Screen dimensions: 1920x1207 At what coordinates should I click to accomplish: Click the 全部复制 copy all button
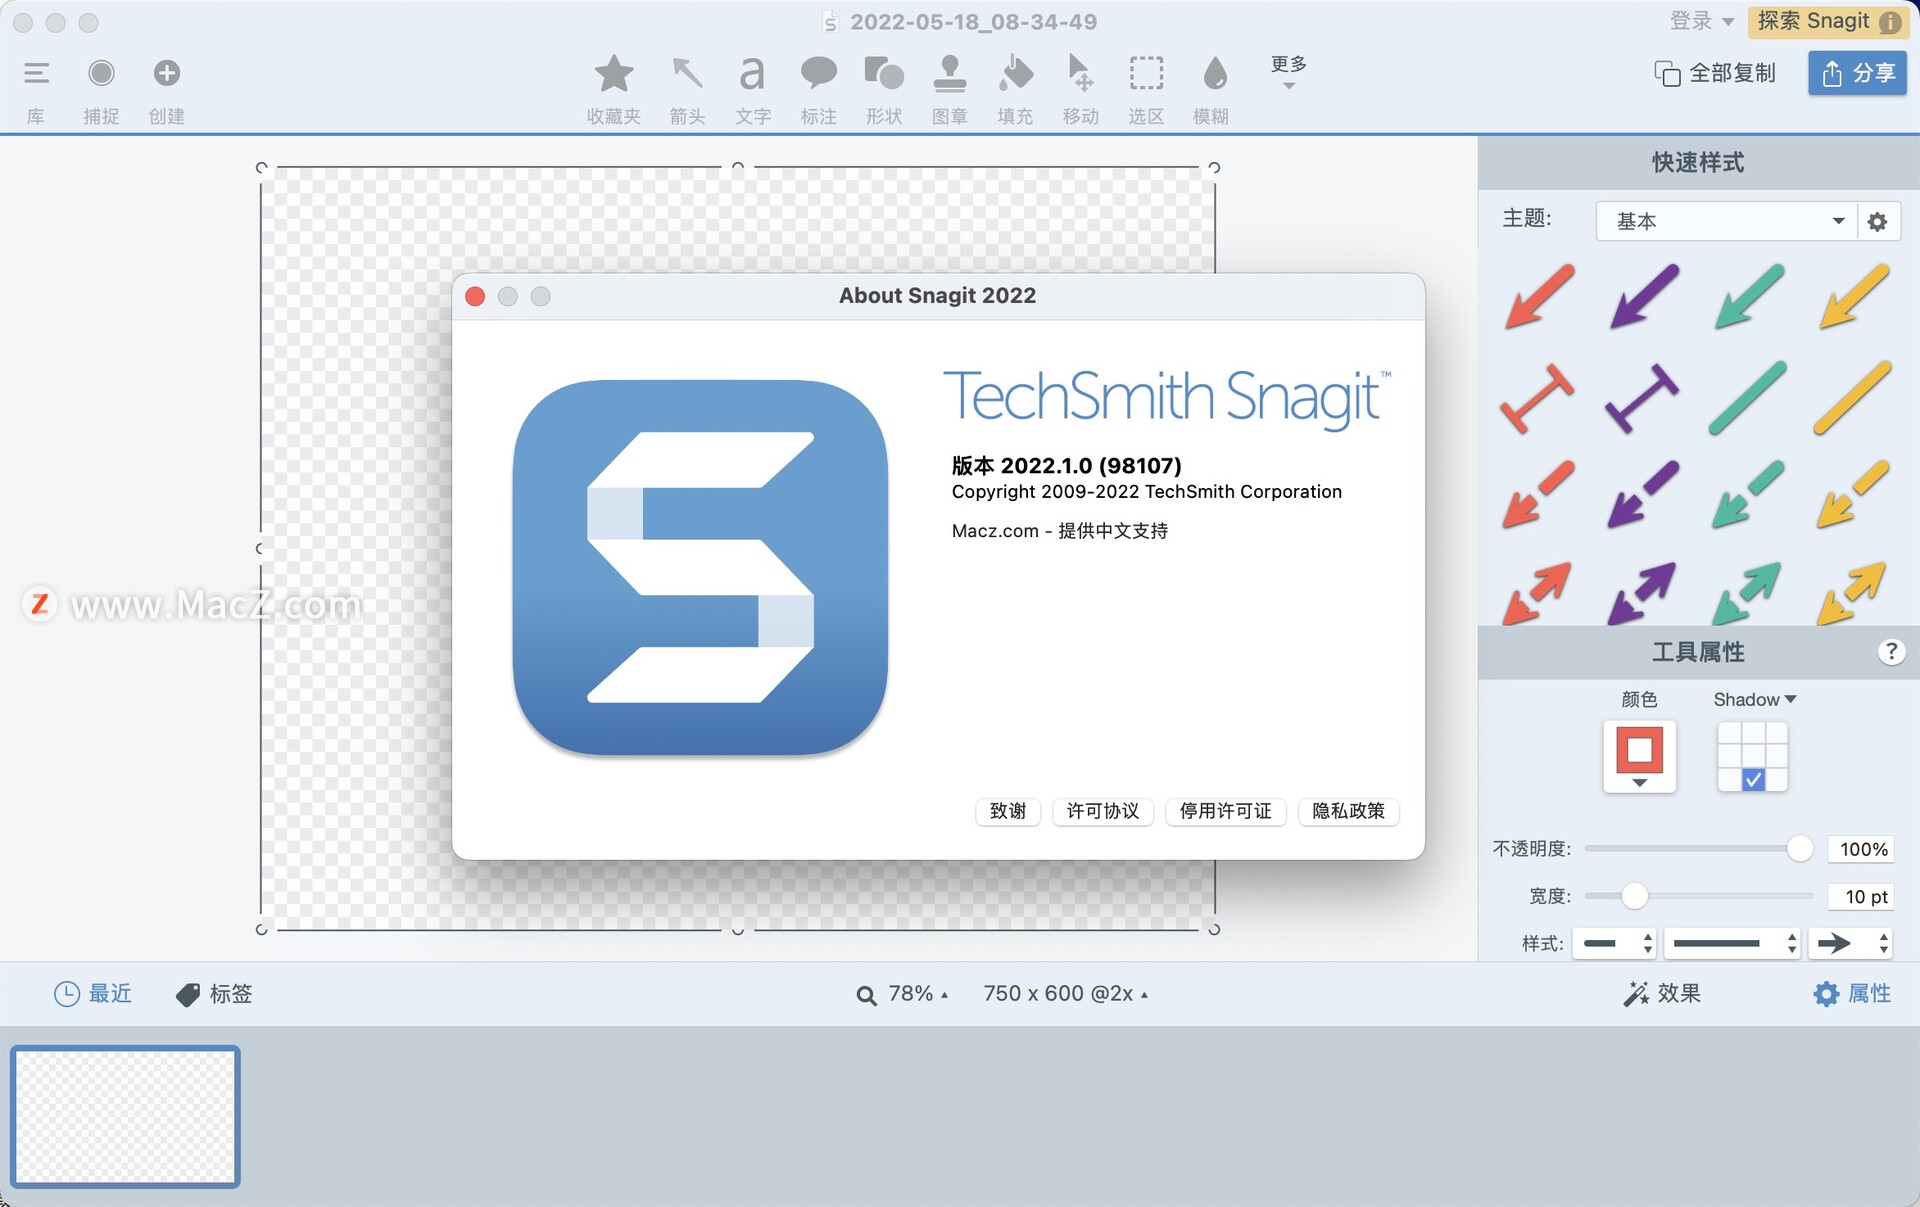point(1715,73)
